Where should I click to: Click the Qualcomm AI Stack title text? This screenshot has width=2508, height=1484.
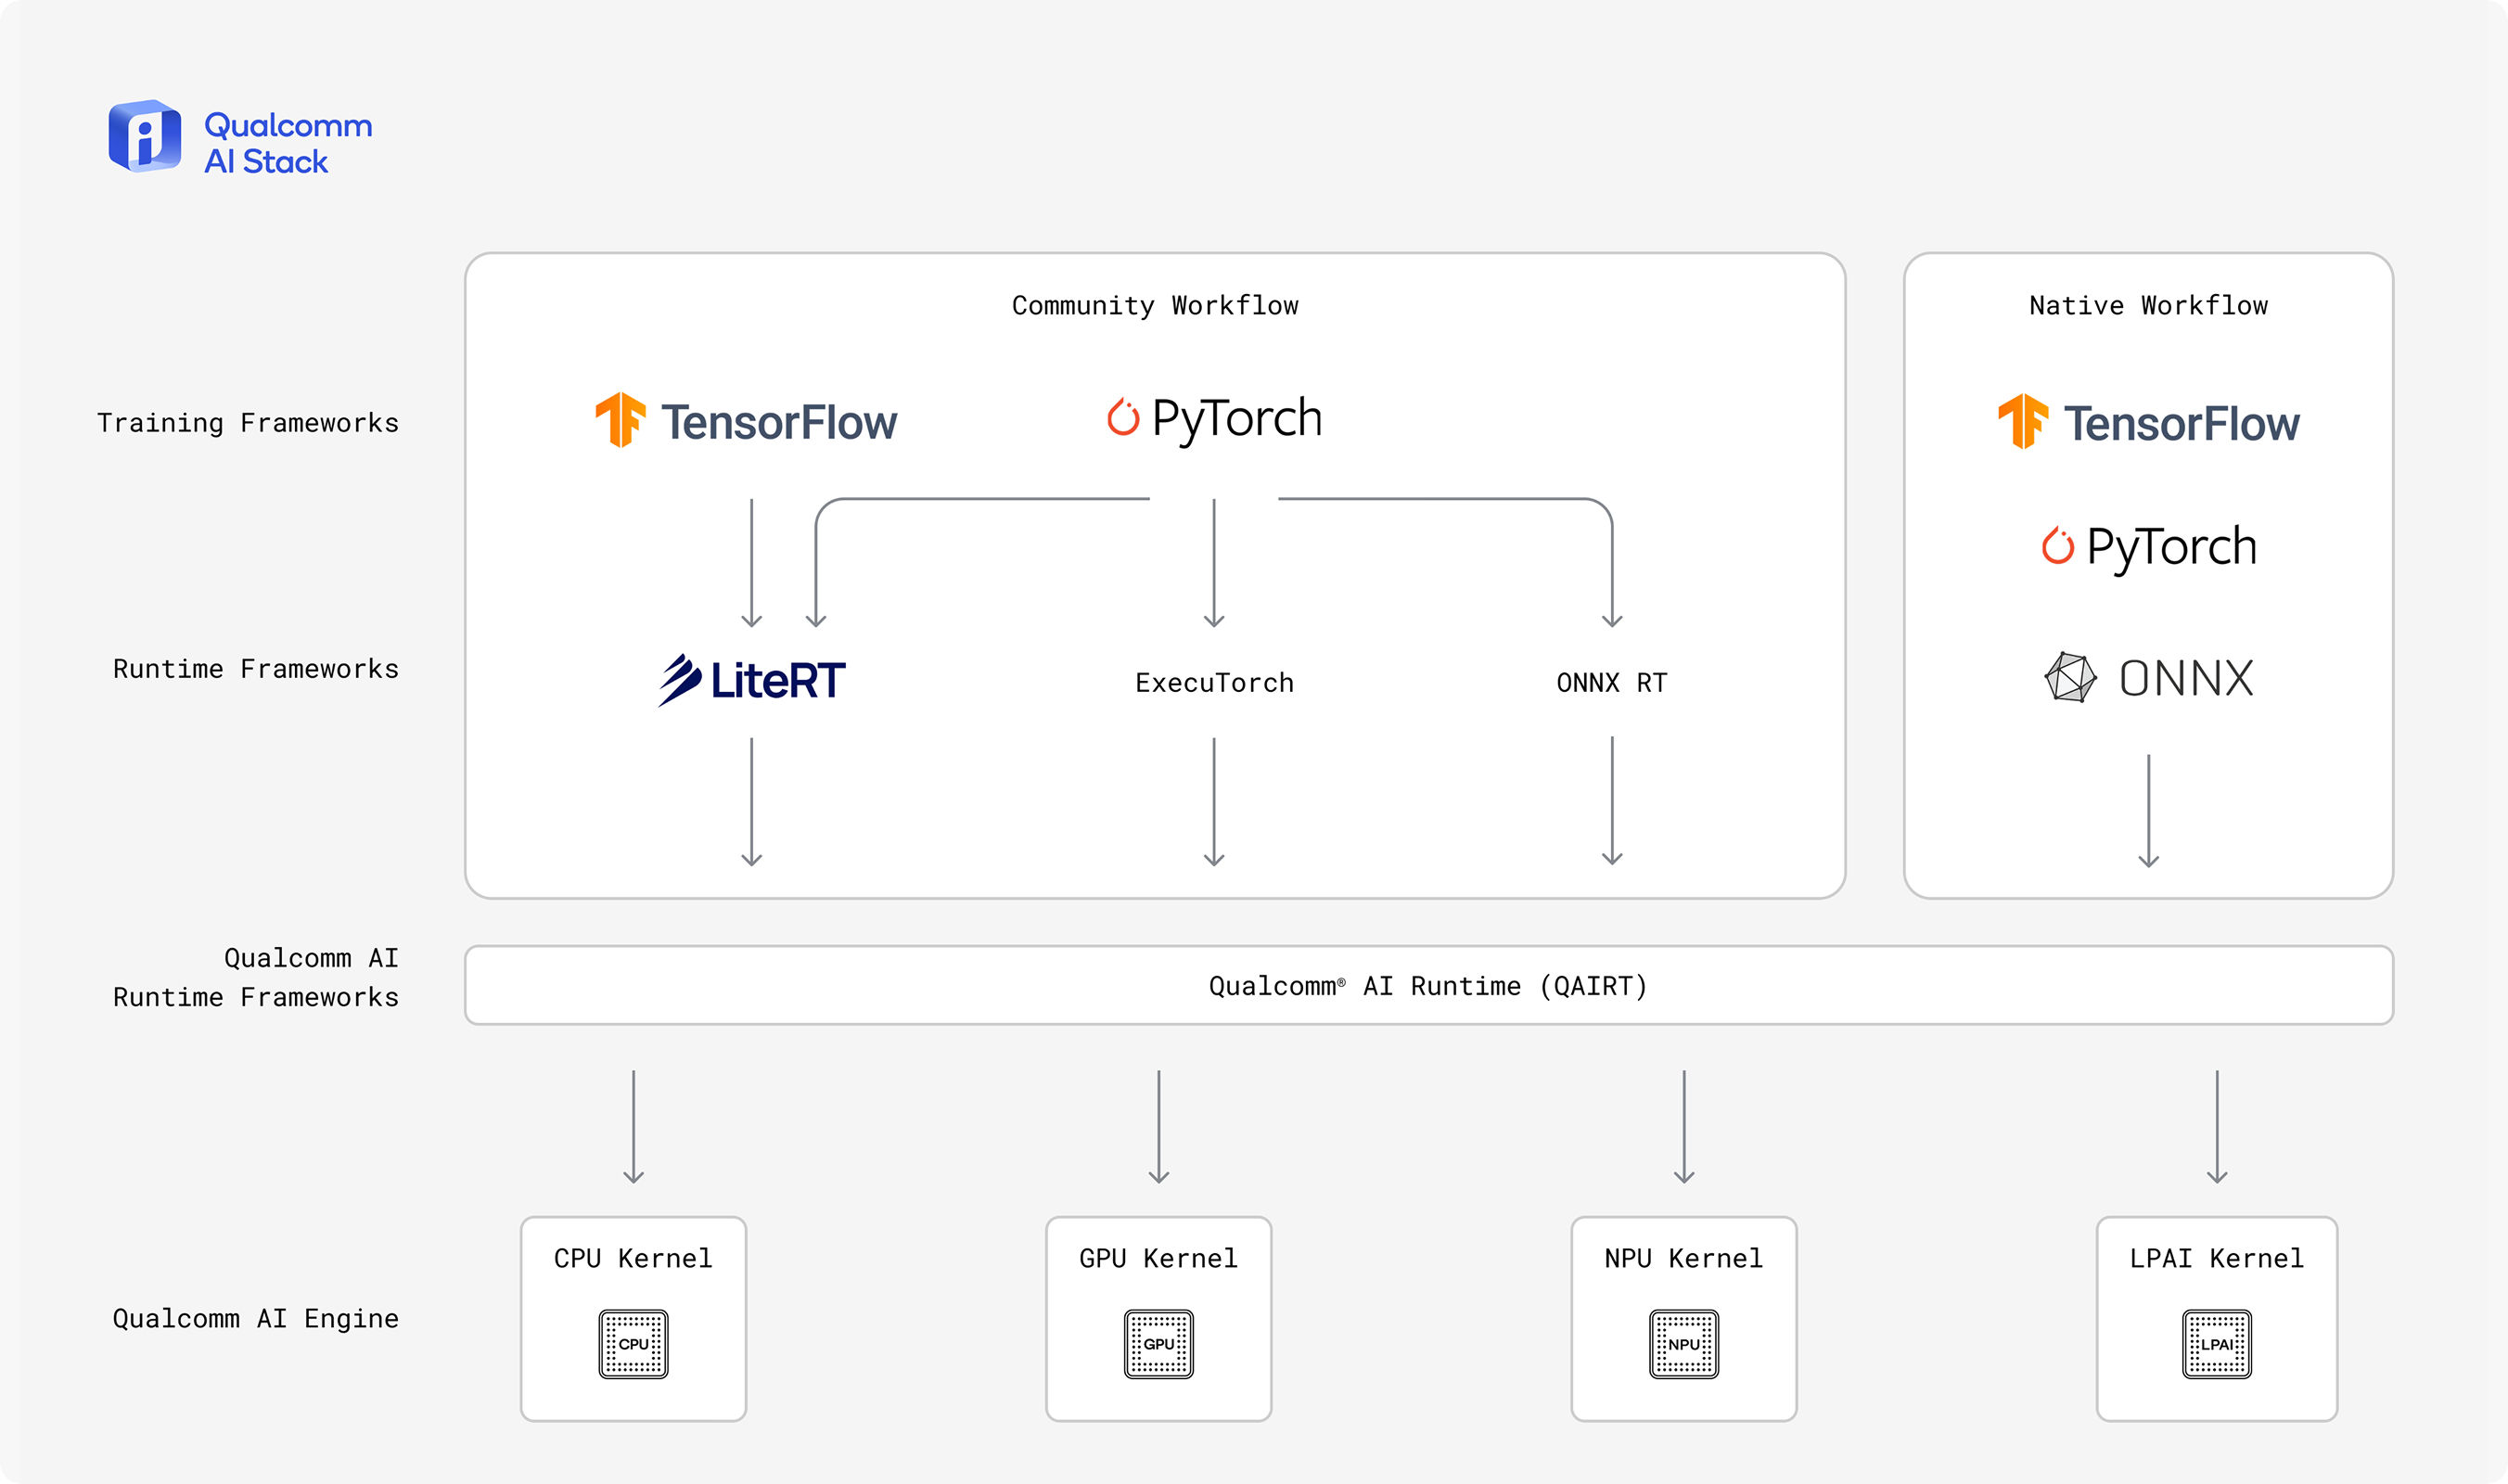288,143
